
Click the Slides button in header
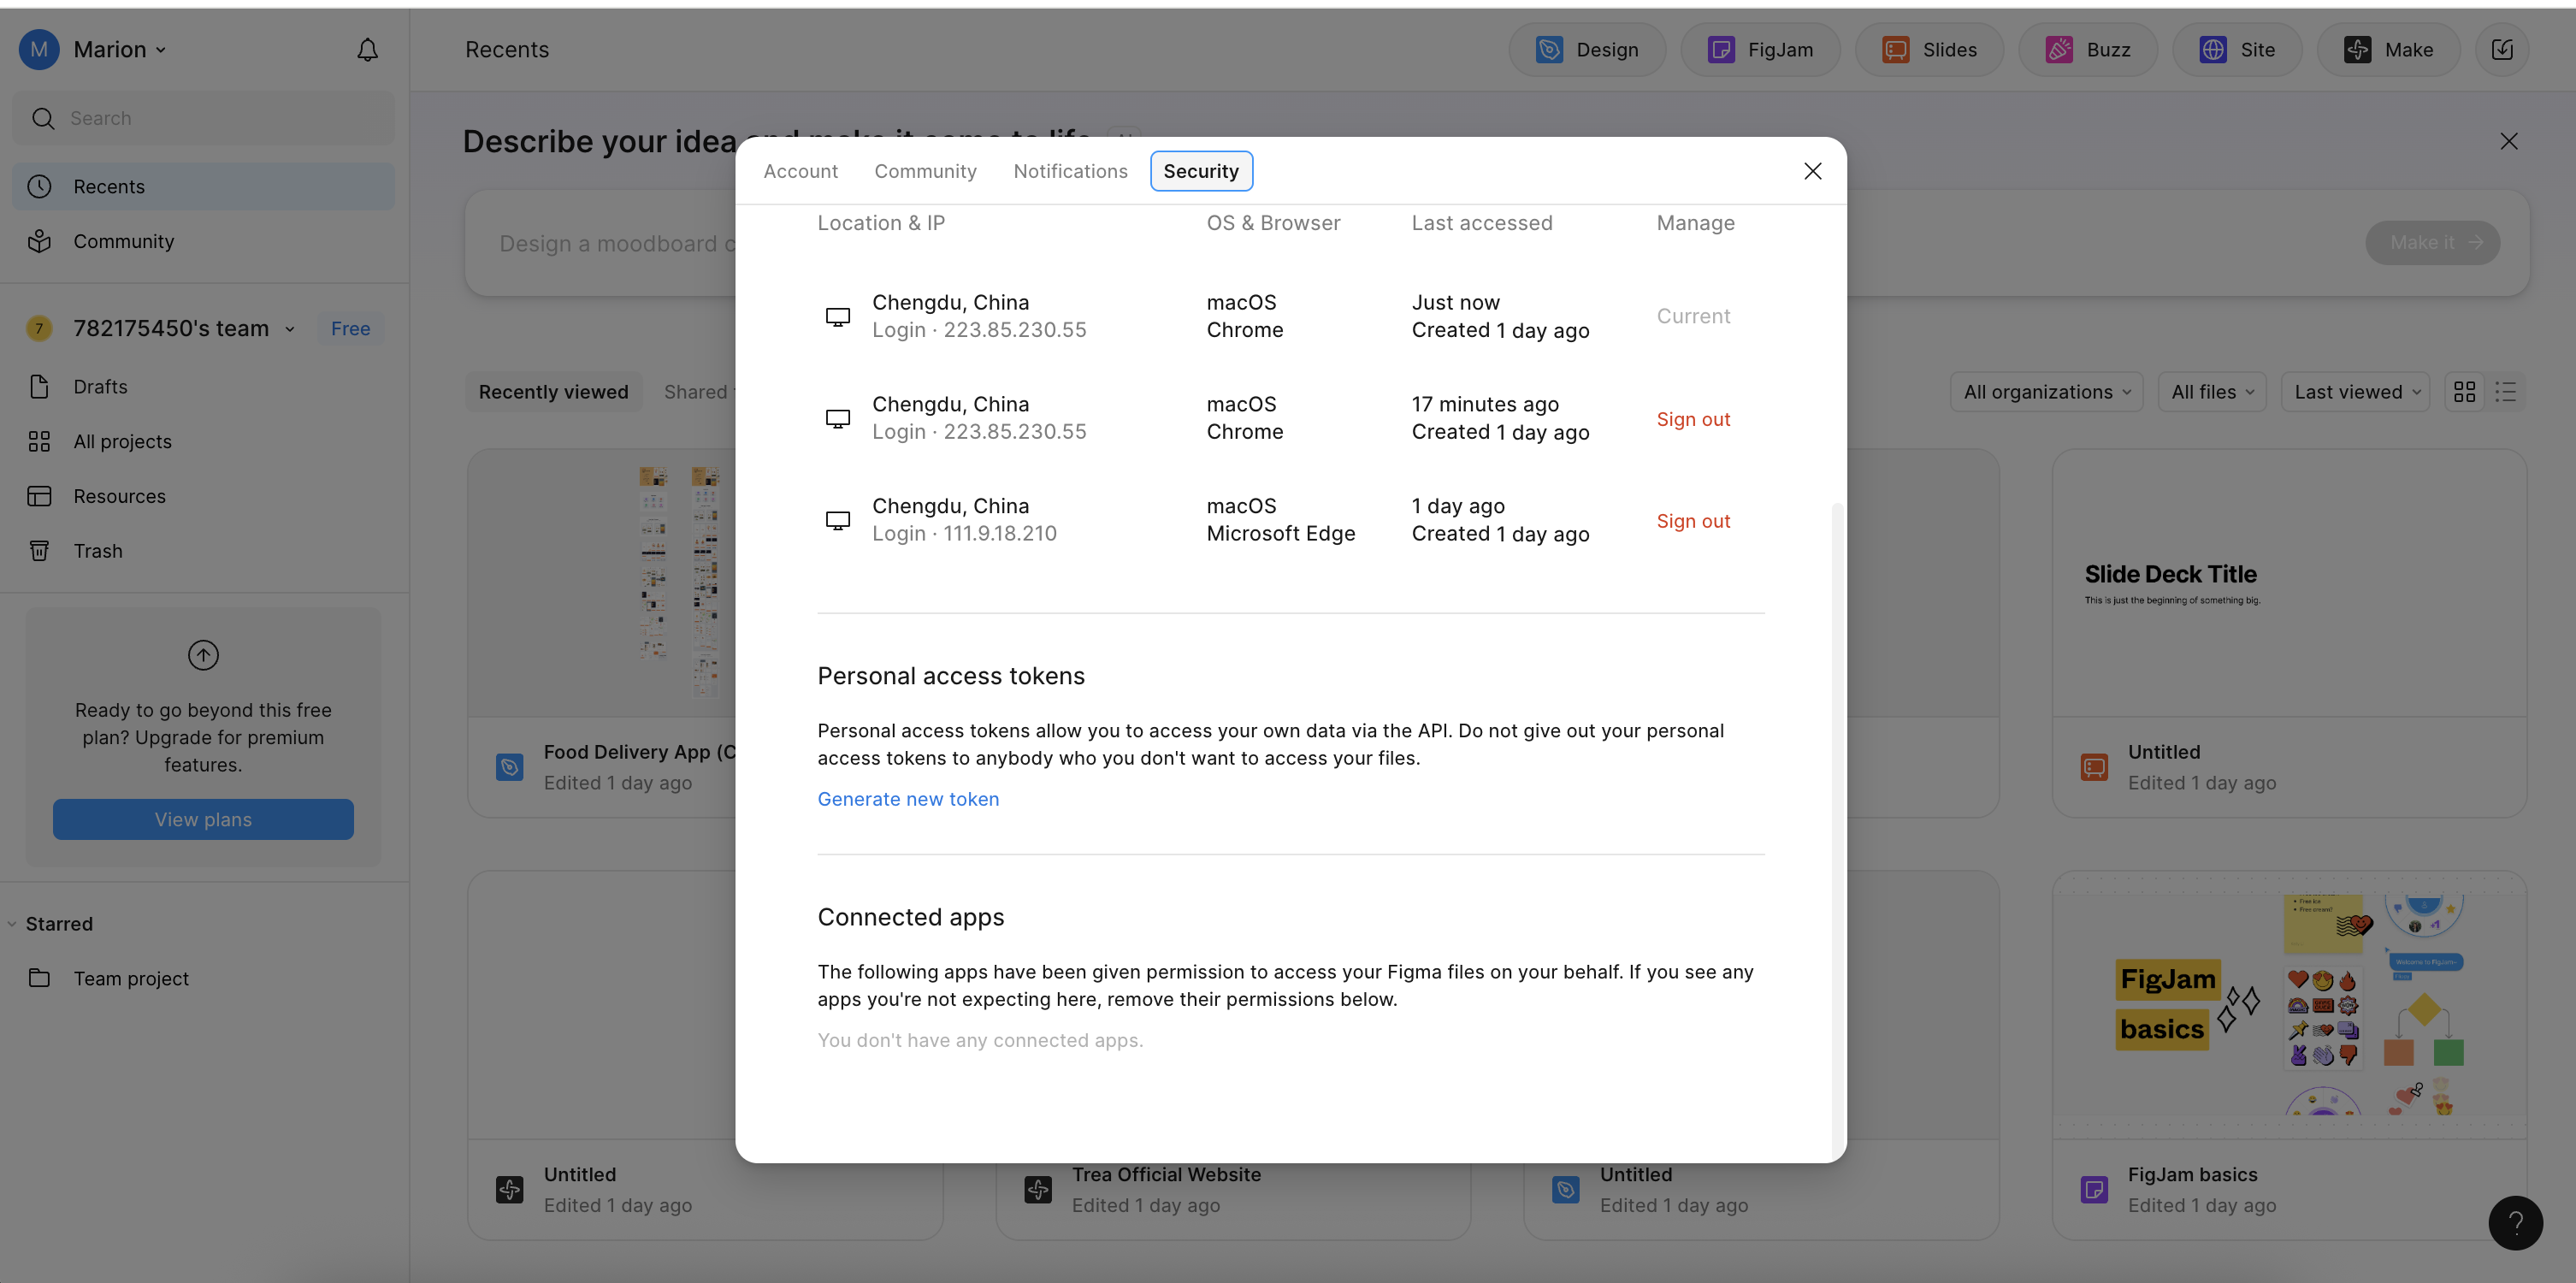click(x=1929, y=50)
